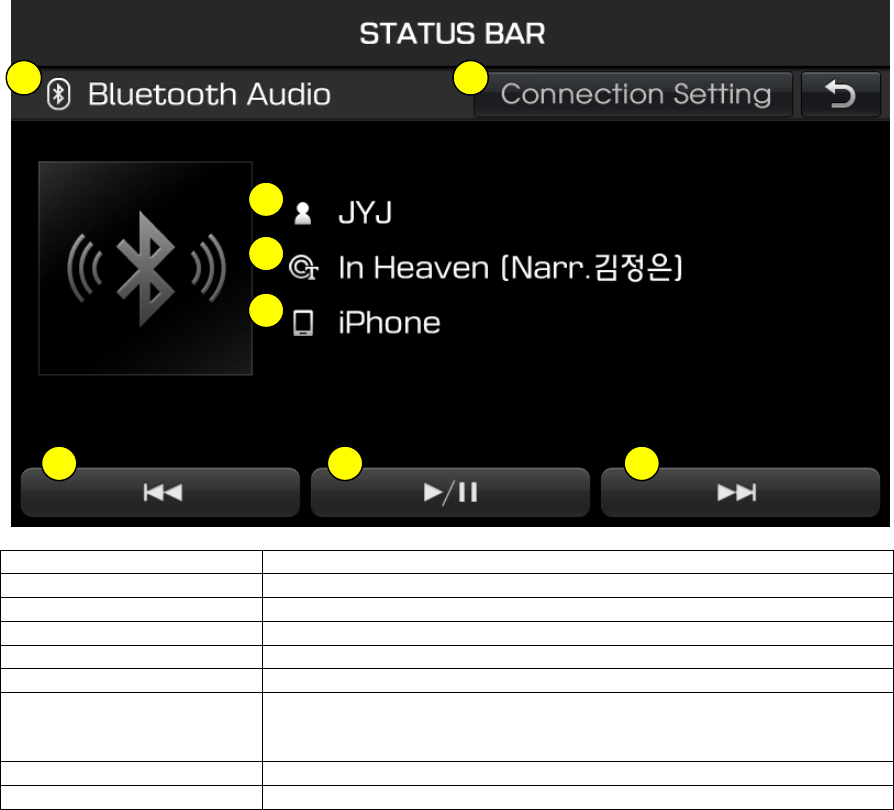
Task: Toggle play/pause for Bluetooth audio
Action: [x=450, y=492]
